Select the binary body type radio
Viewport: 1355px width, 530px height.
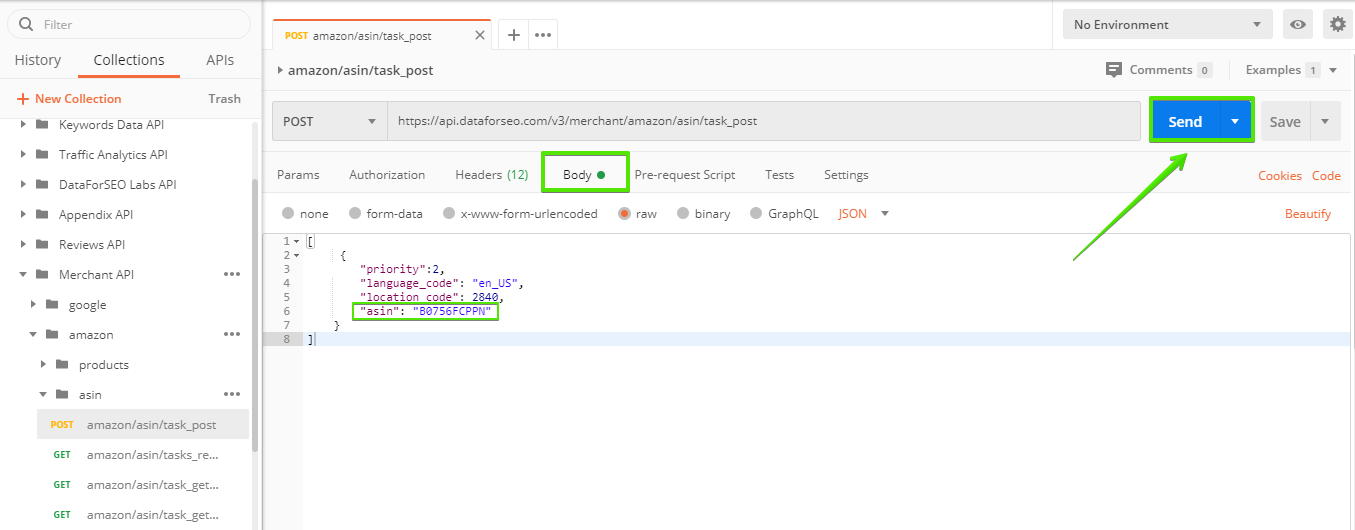point(683,213)
